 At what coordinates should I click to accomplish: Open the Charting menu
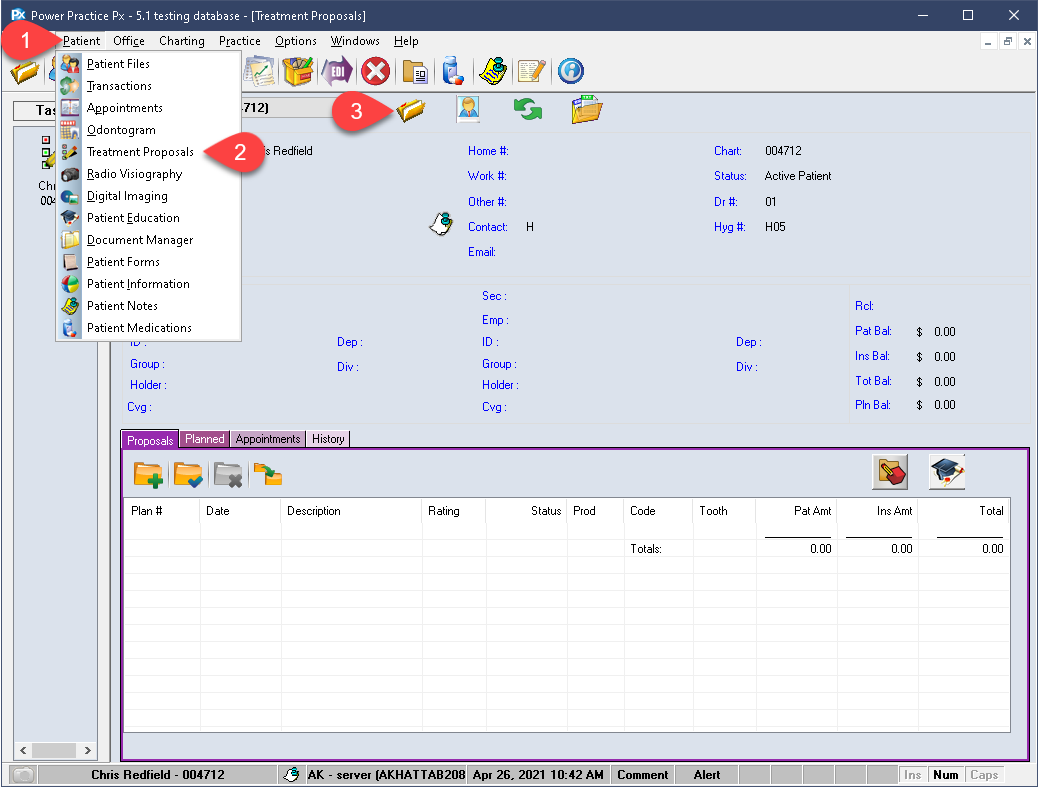(x=181, y=41)
